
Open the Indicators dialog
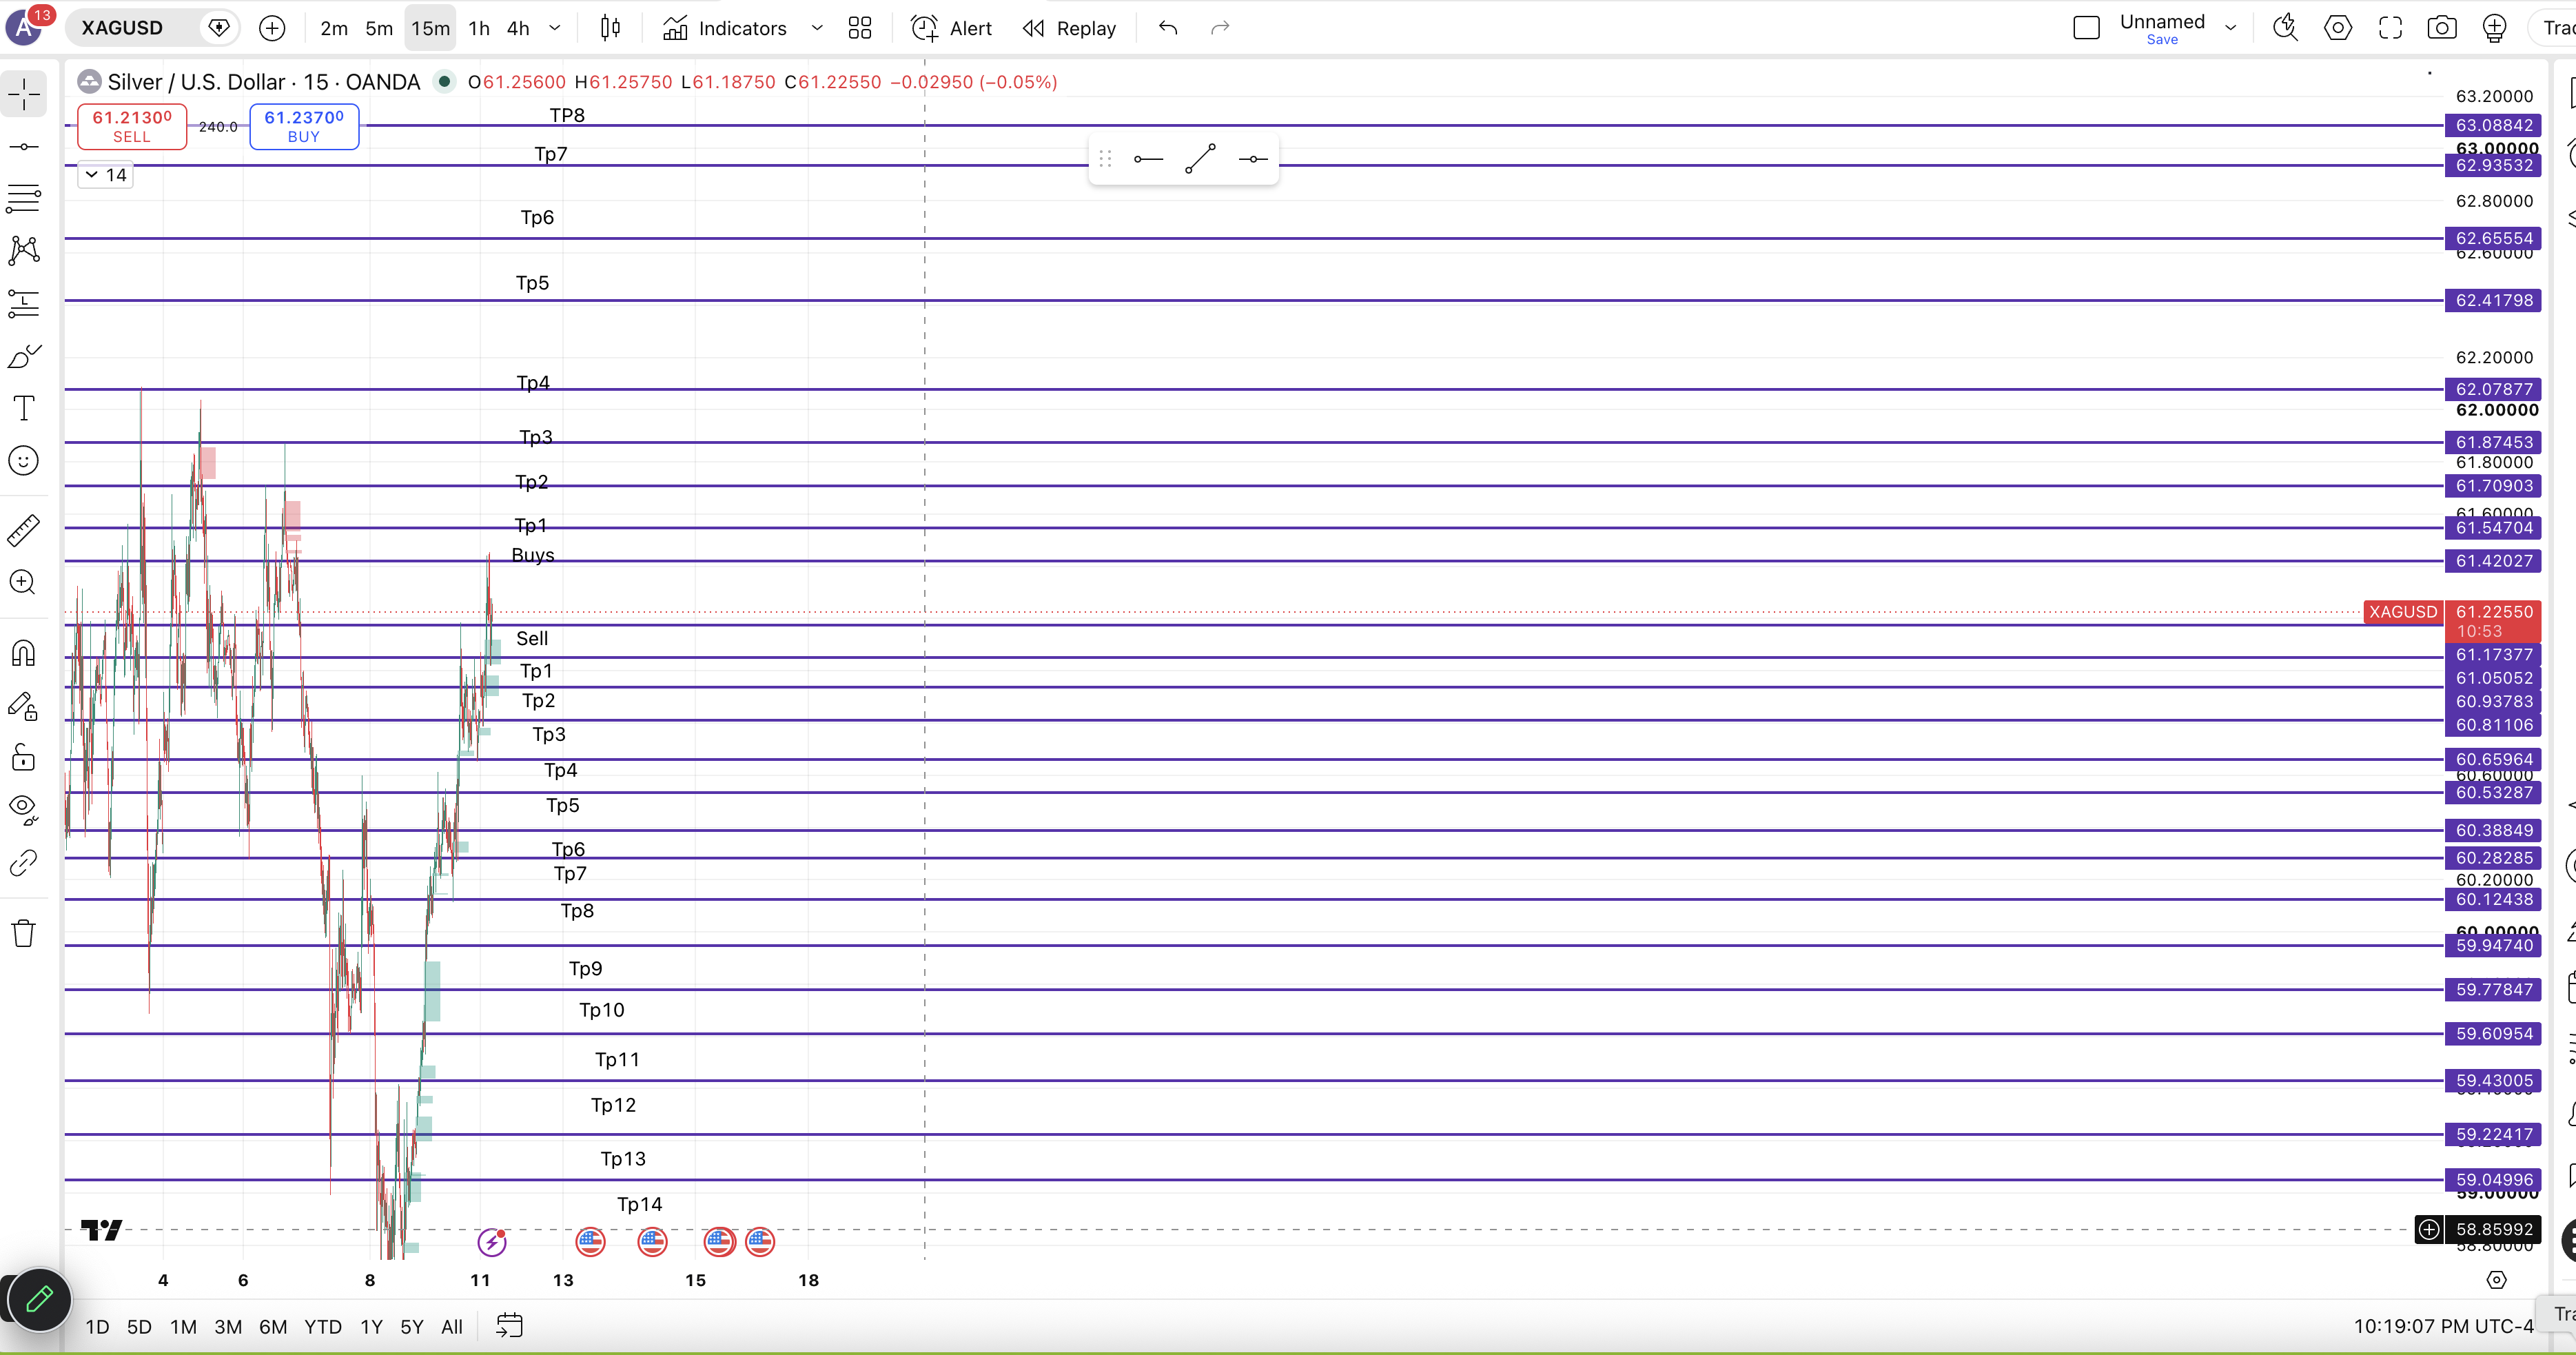coord(725,28)
